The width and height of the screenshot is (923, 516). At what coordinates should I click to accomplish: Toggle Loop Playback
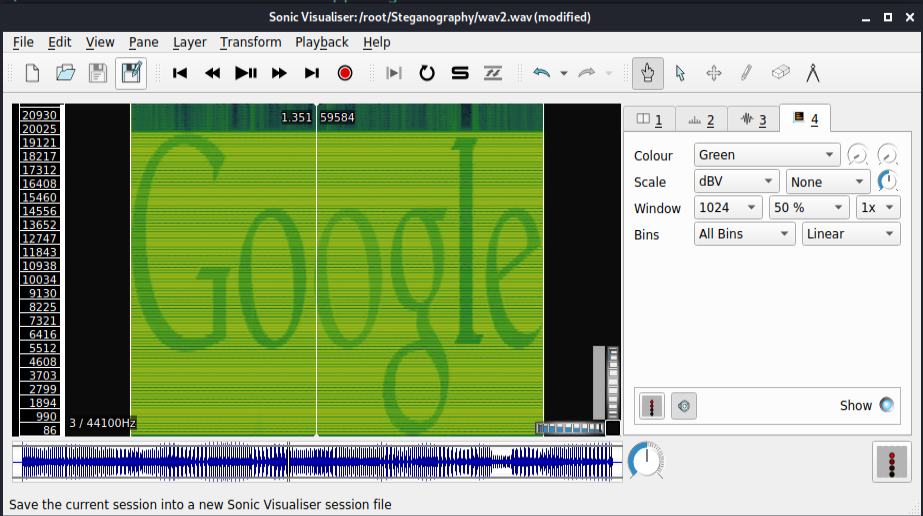[427, 74]
